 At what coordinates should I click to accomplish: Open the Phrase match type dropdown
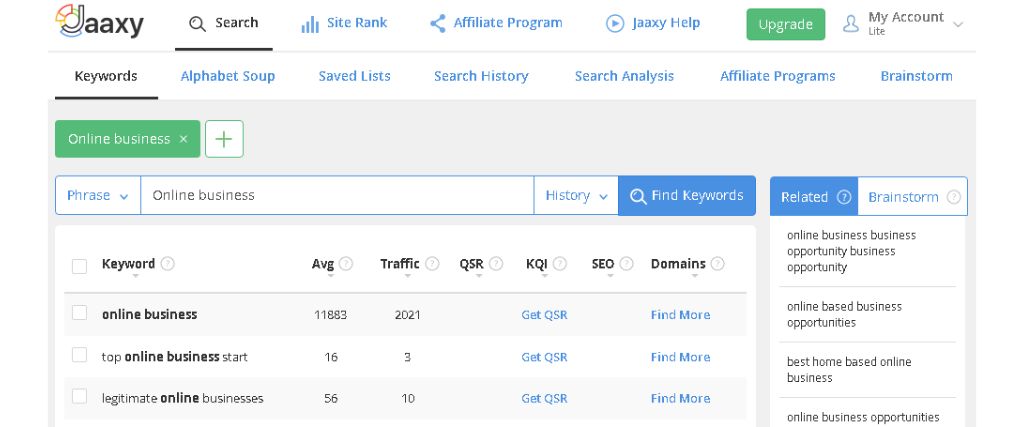pyautogui.click(x=98, y=195)
